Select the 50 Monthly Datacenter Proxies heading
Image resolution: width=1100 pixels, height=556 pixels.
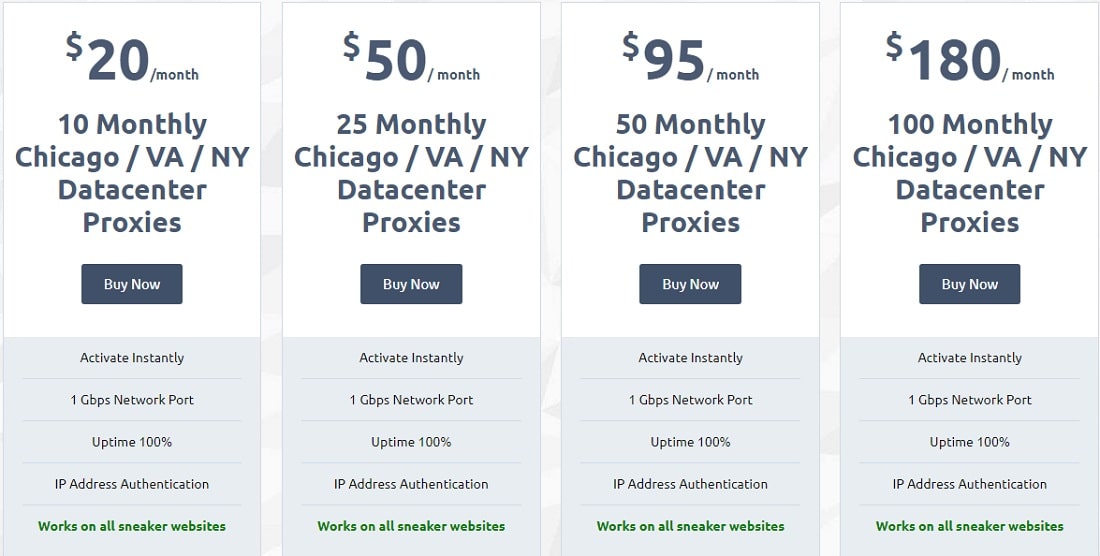690,173
